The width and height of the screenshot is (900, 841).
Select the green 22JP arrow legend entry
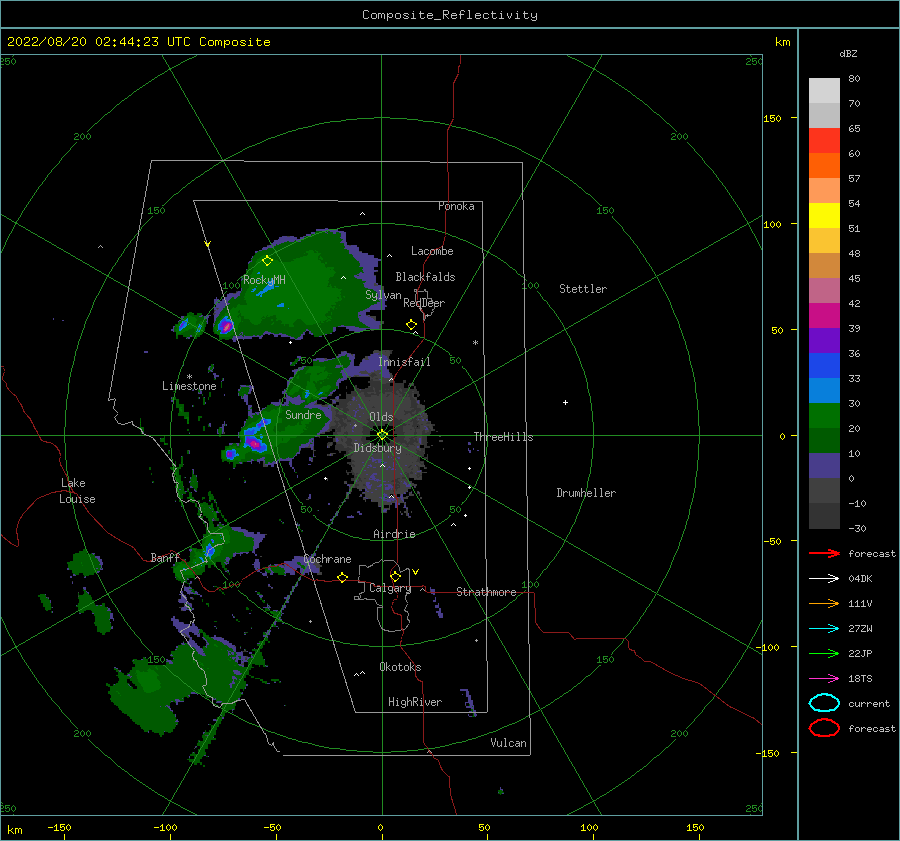(x=824, y=653)
